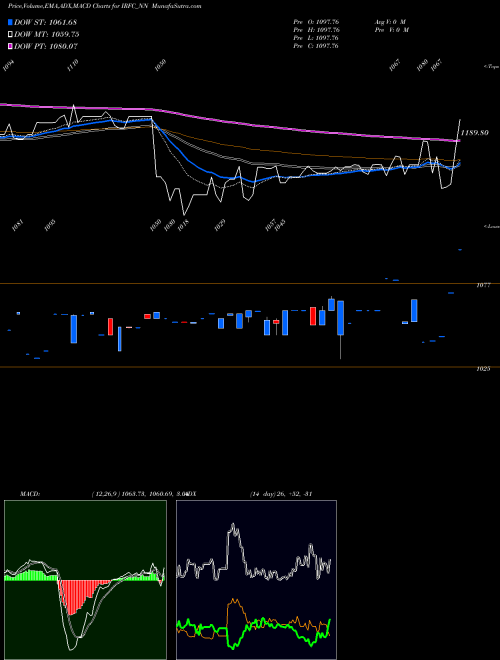Click the '(14 day) 26, +32, -31' ADX values

point(280,494)
